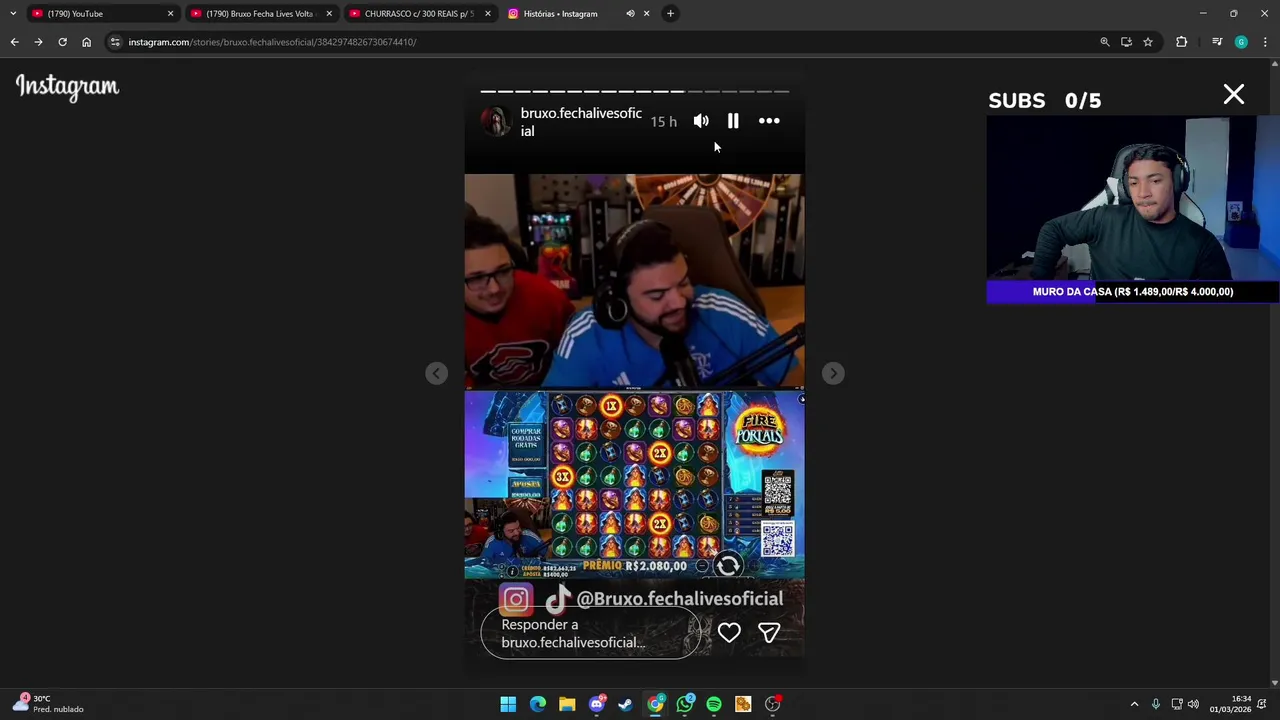Image resolution: width=1280 pixels, height=720 pixels.
Task: Close the CHURRASCO tab
Action: [488, 13]
